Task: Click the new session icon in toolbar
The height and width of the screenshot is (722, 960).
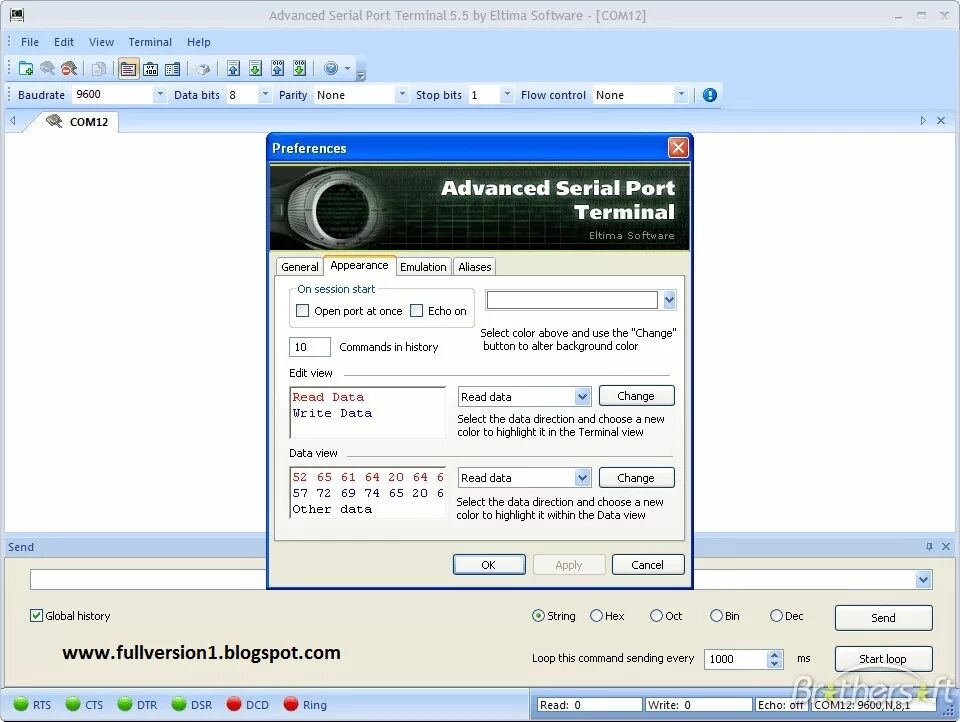Action: (26, 68)
